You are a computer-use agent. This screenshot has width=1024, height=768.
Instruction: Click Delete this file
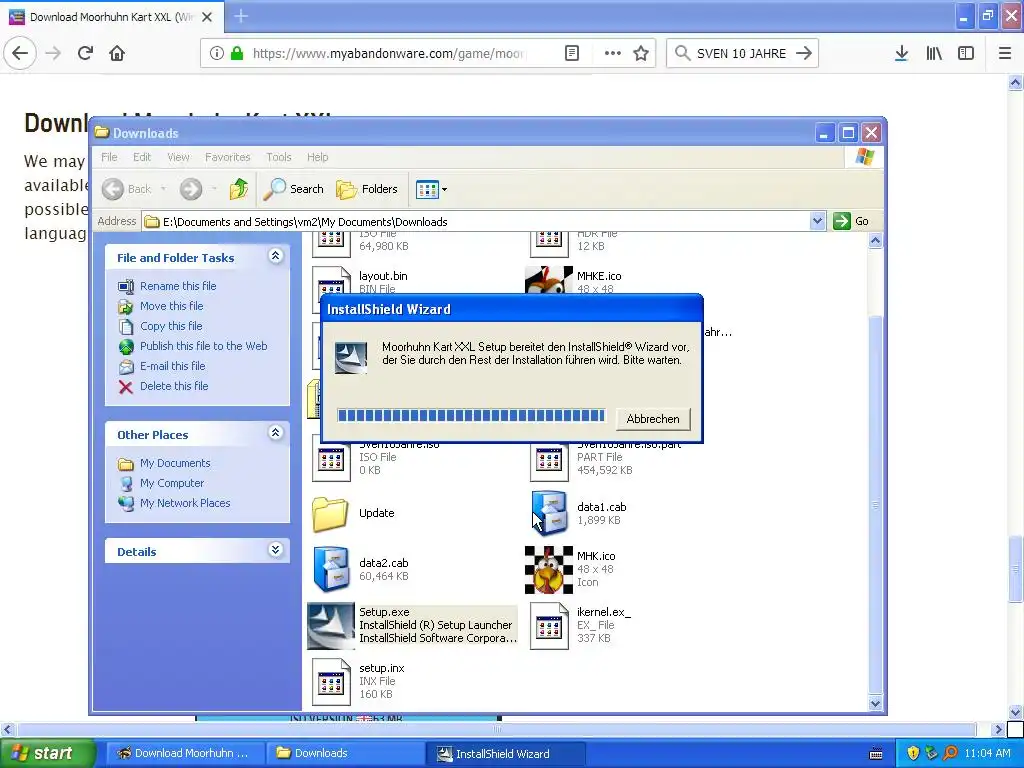point(174,386)
